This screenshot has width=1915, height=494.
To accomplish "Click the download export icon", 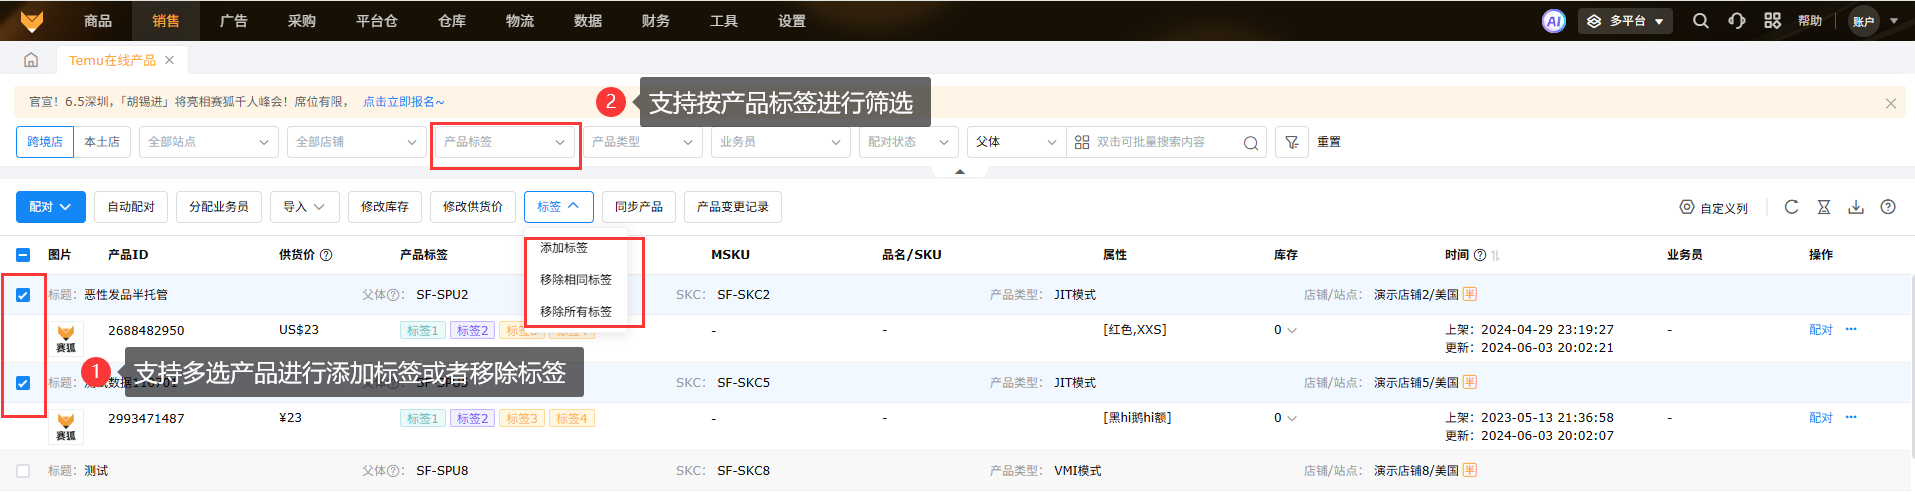I will click(x=1856, y=207).
